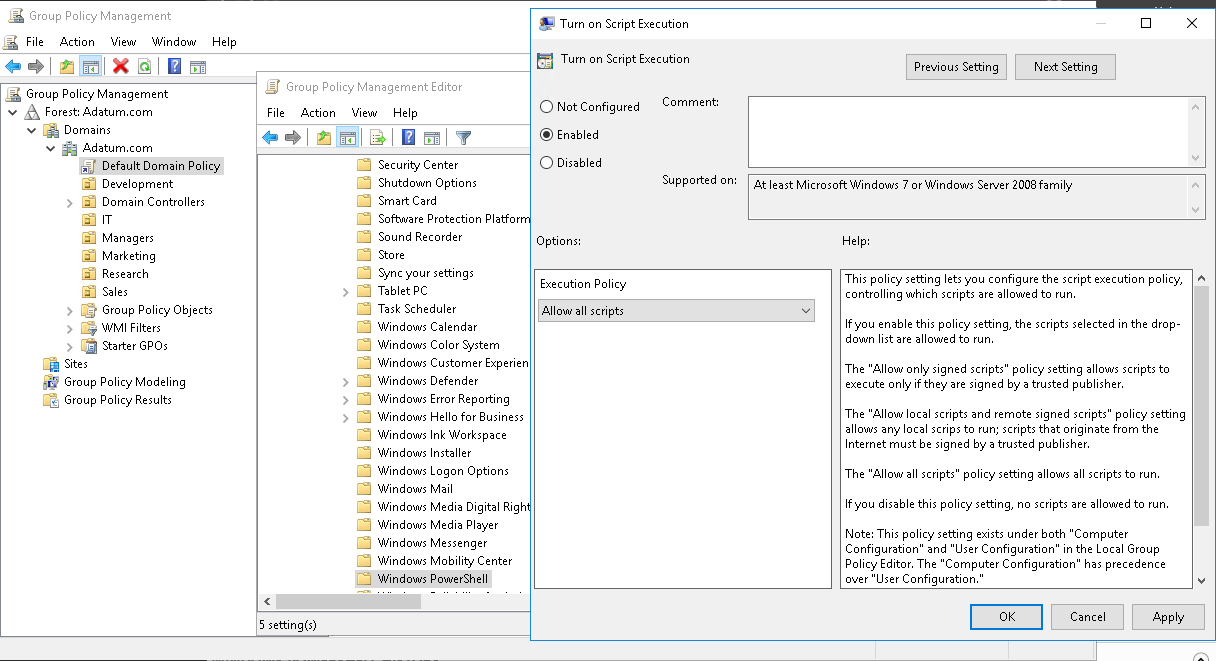Click the red Delete X toolbar icon

[x=121, y=67]
